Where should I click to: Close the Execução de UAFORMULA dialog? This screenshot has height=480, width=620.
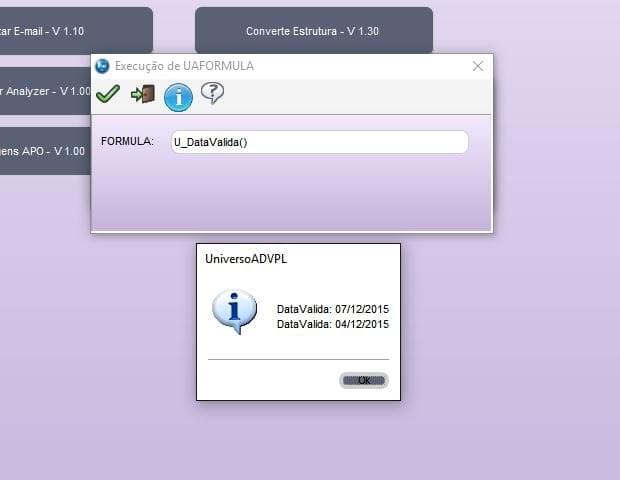click(478, 66)
